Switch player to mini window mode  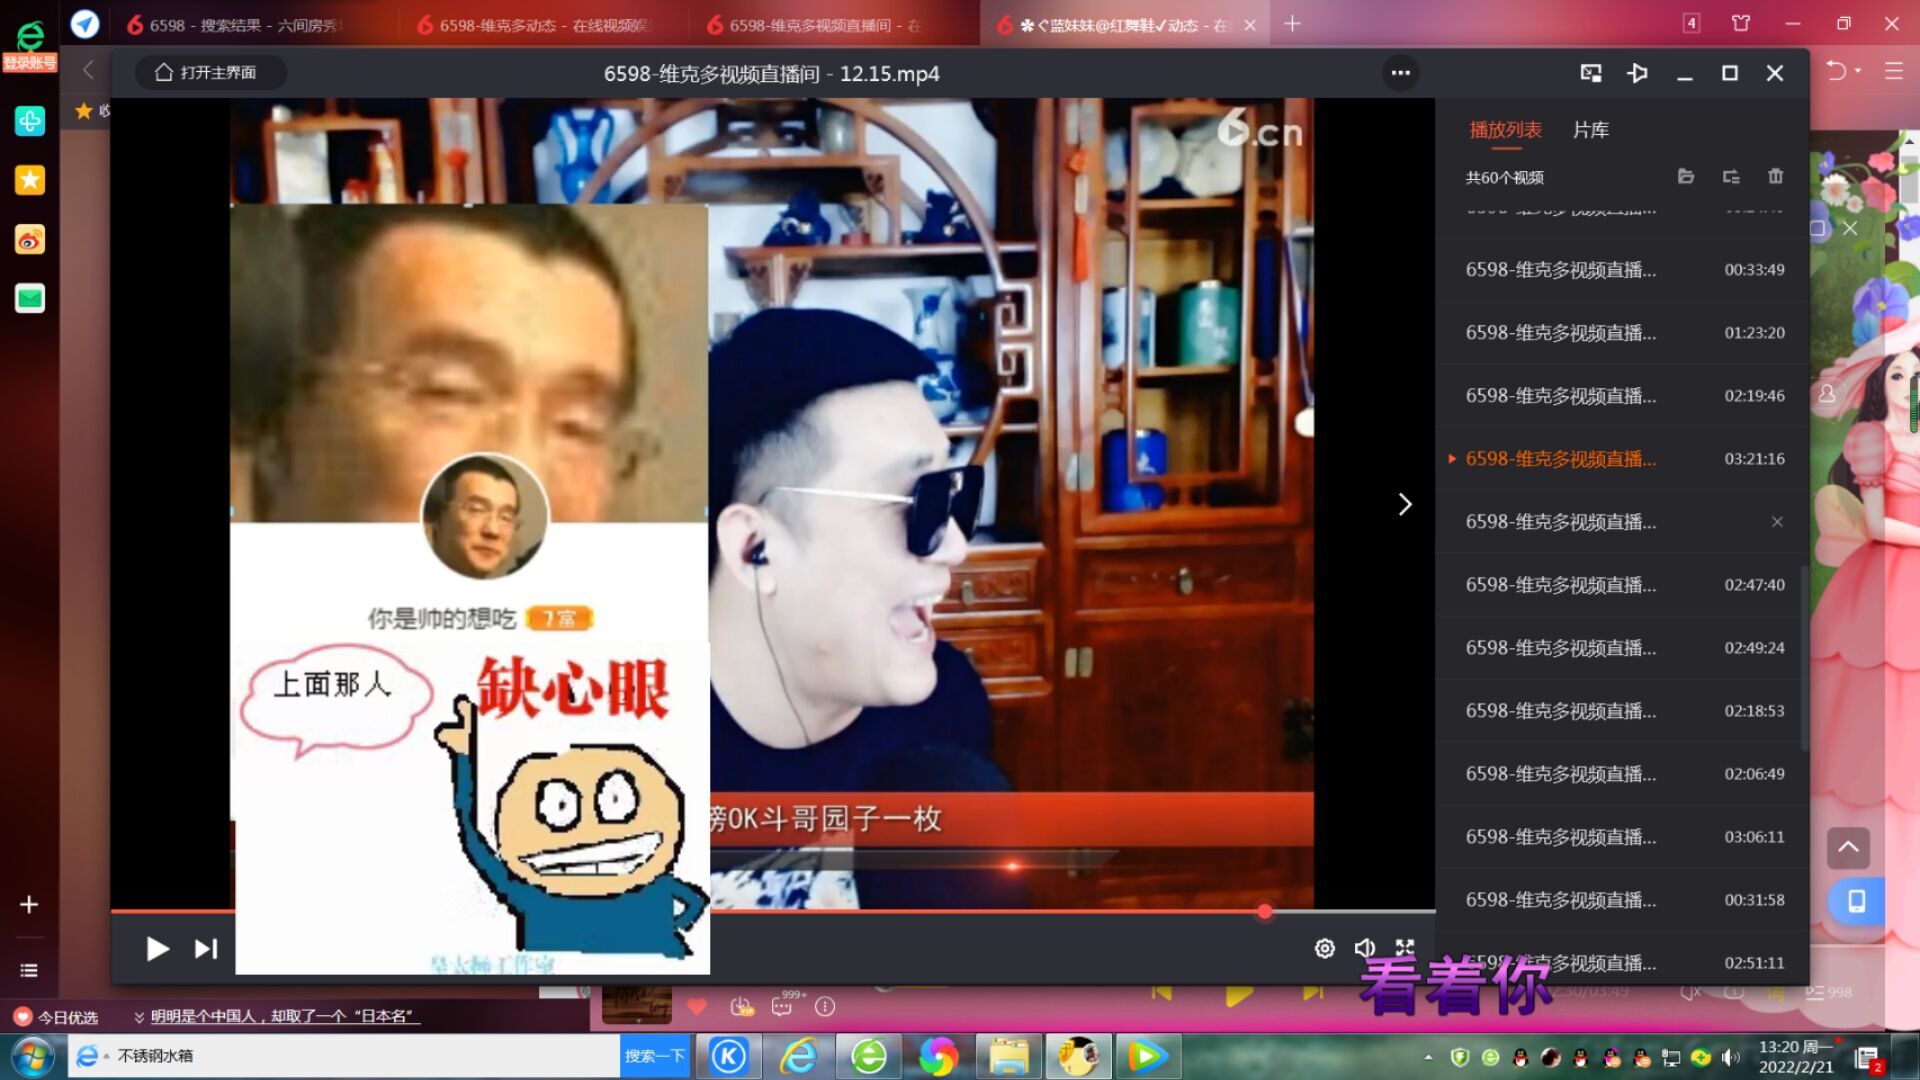coord(1590,73)
